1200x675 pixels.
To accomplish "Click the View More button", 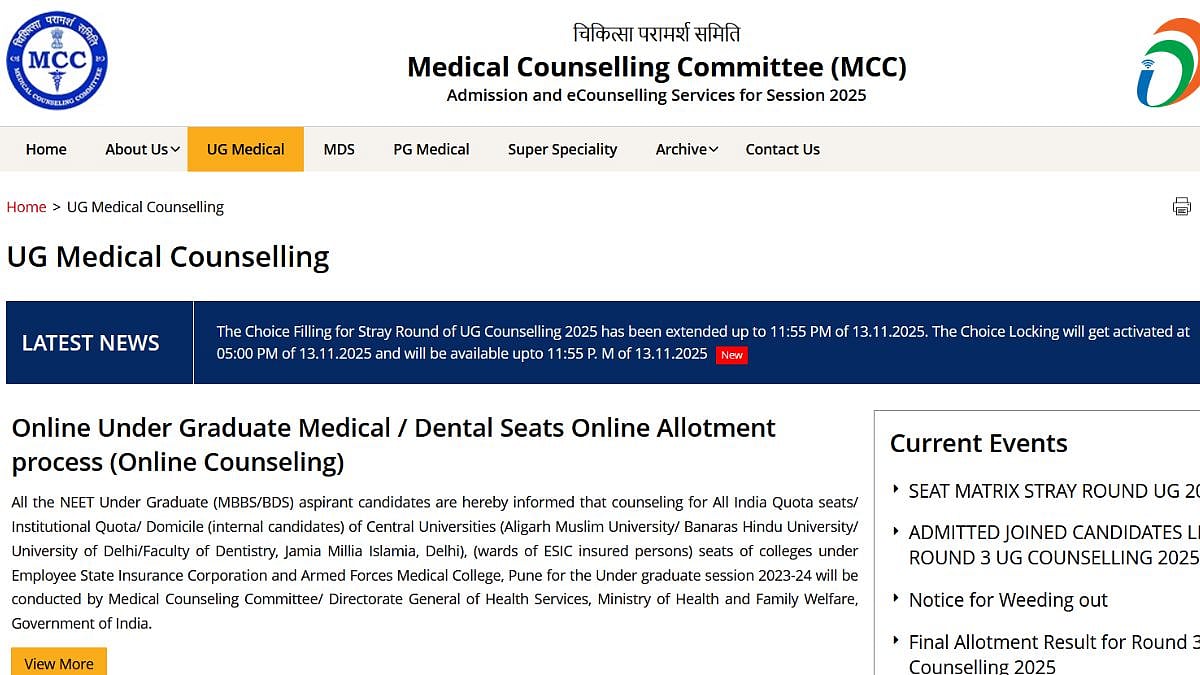I will [x=58, y=662].
